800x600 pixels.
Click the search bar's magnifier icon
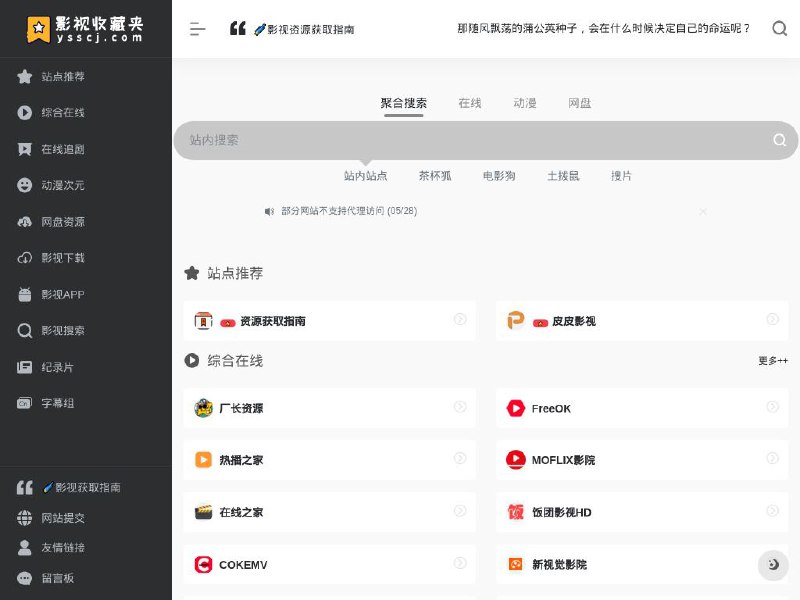click(x=779, y=140)
